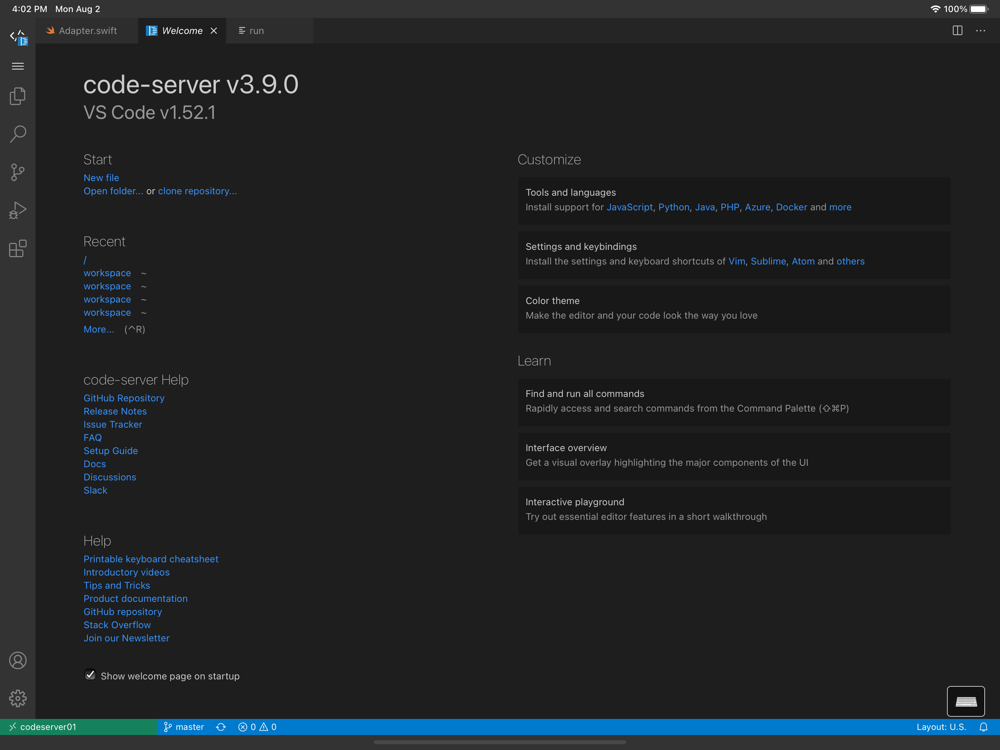Open code-server GitHub Repository link
The width and height of the screenshot is (1000, 750).
124,398
